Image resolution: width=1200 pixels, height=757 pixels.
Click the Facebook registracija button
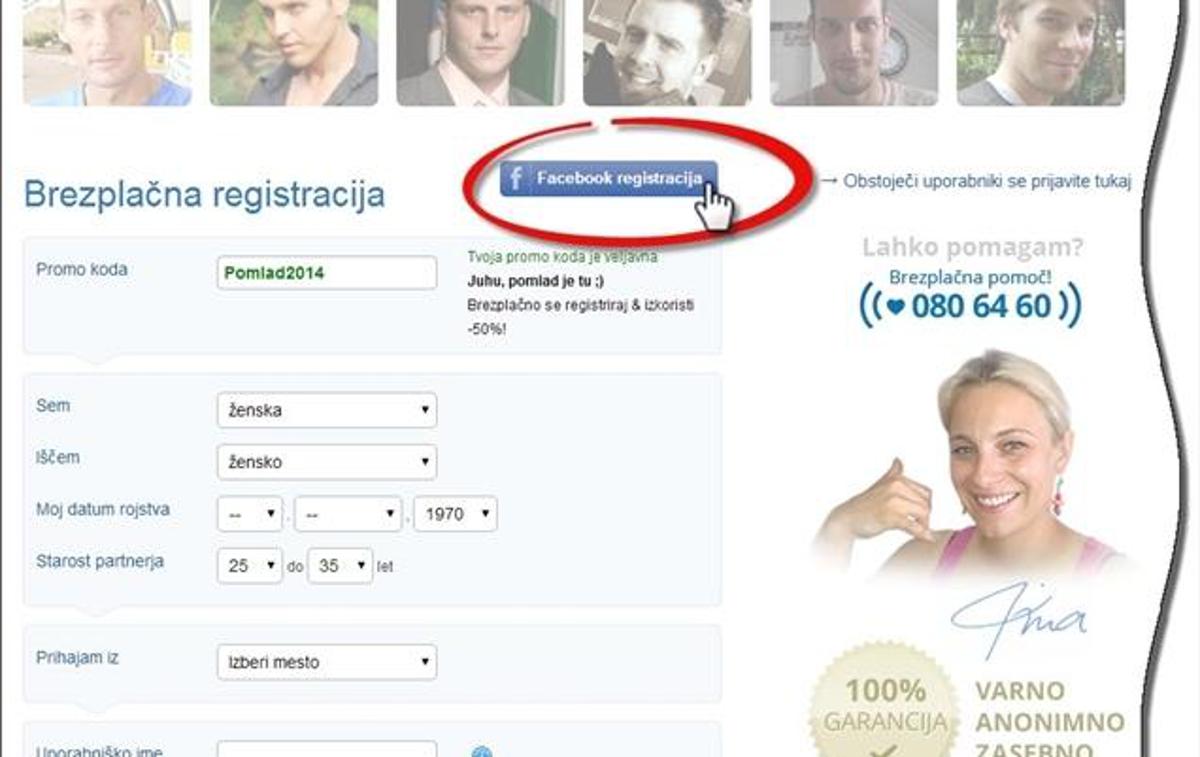point(609,178)
